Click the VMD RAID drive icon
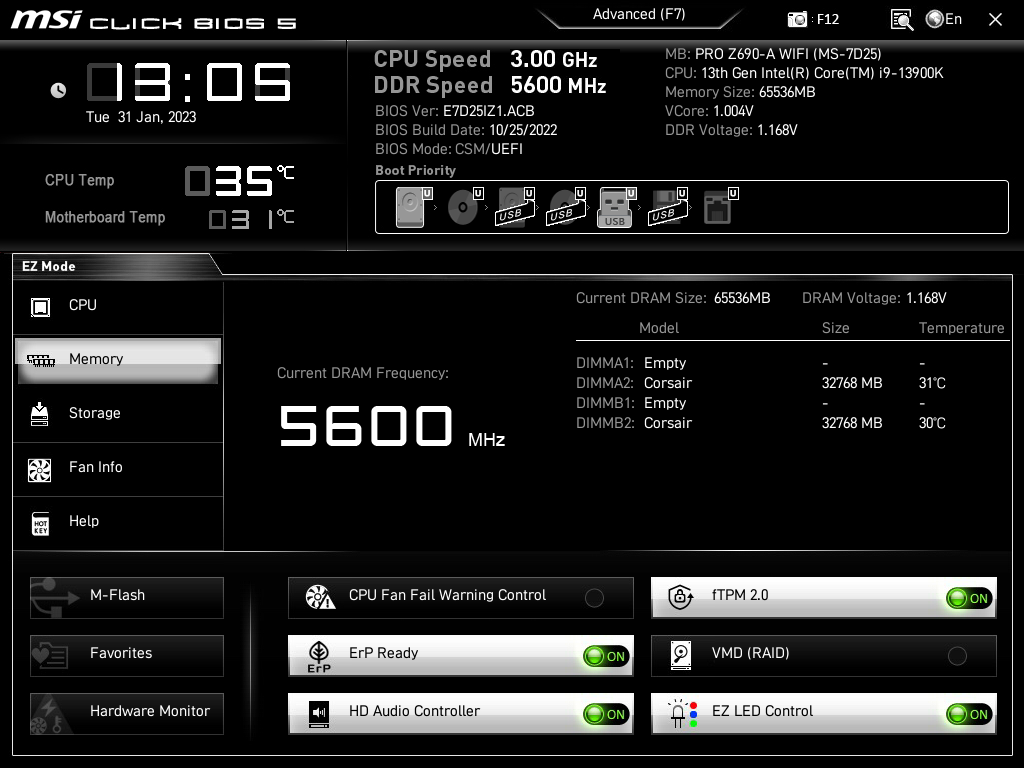The width and height of the screenshot is (1024, 768). coord(680,655)
